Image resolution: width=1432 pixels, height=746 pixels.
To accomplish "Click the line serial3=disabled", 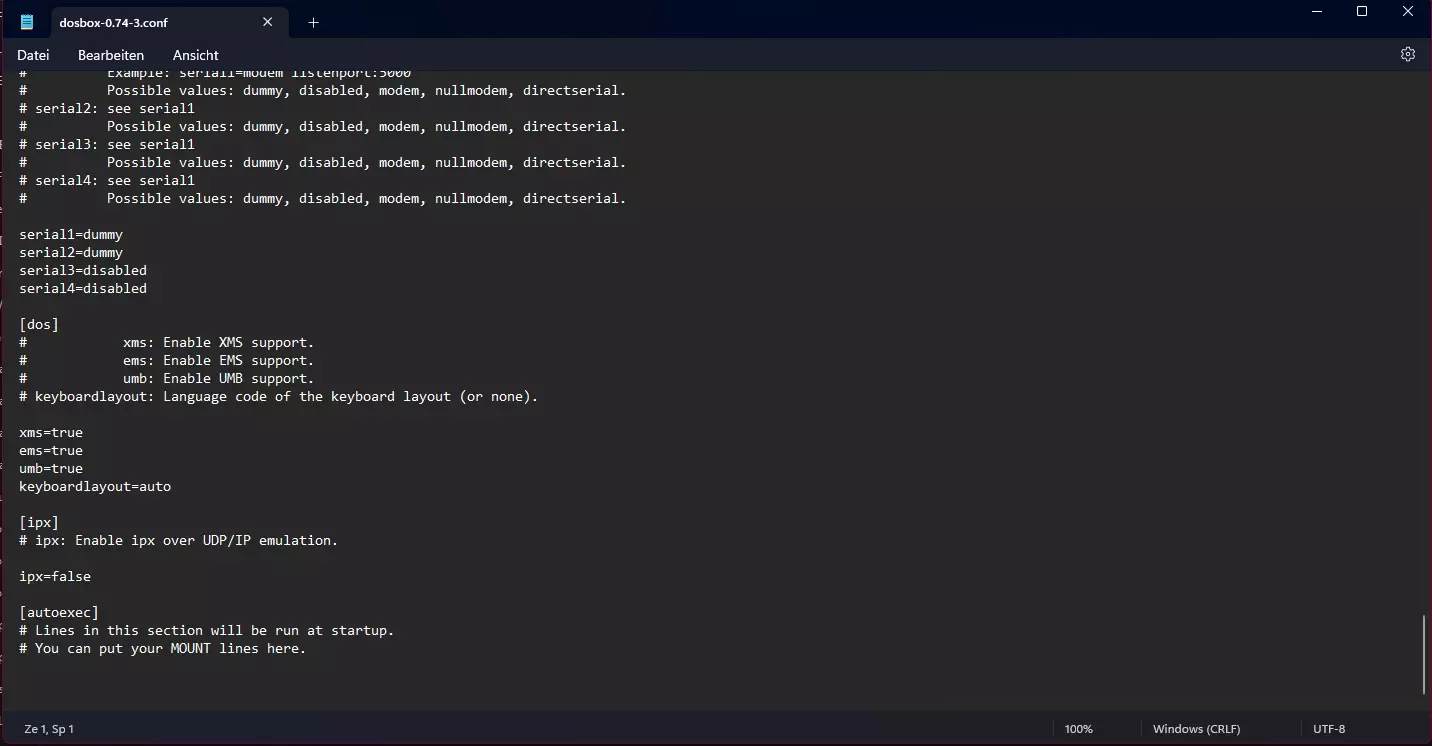I will point(83,270).
